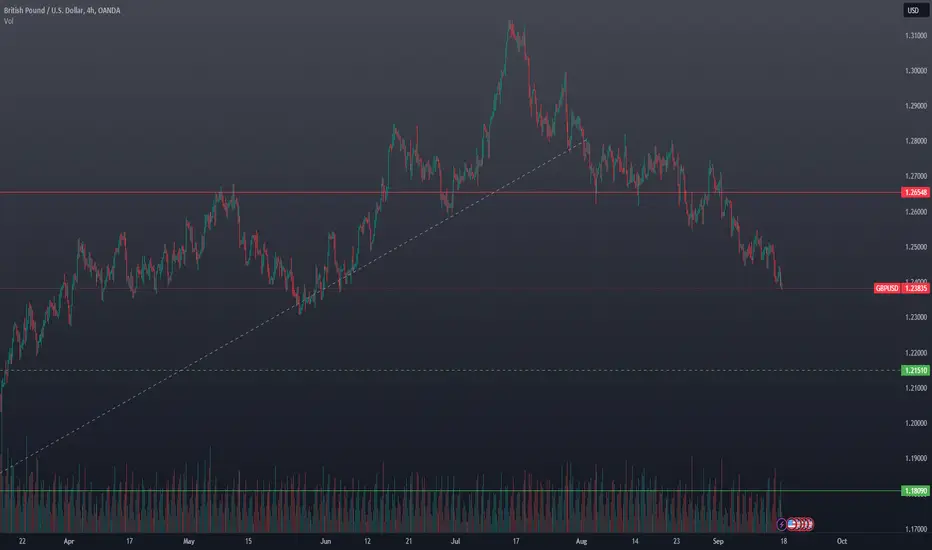The width and height of the screenshot is (932, 550).
Task: Open the US flag economic event marker
Action: [x=792, y=524]
